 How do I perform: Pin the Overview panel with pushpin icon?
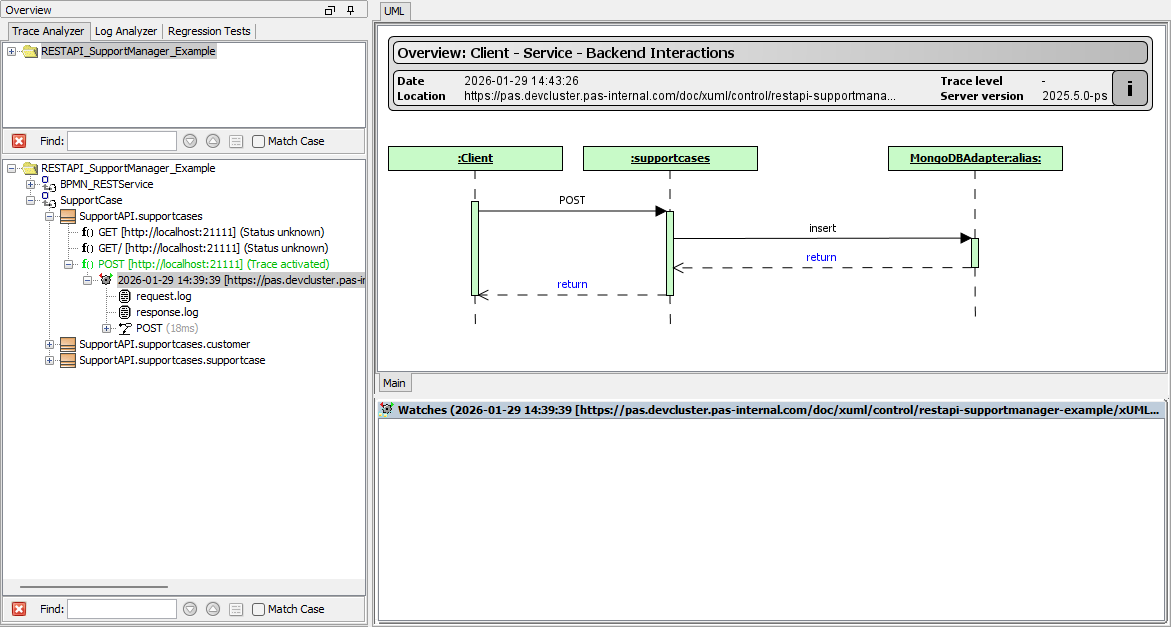(350, 10)
